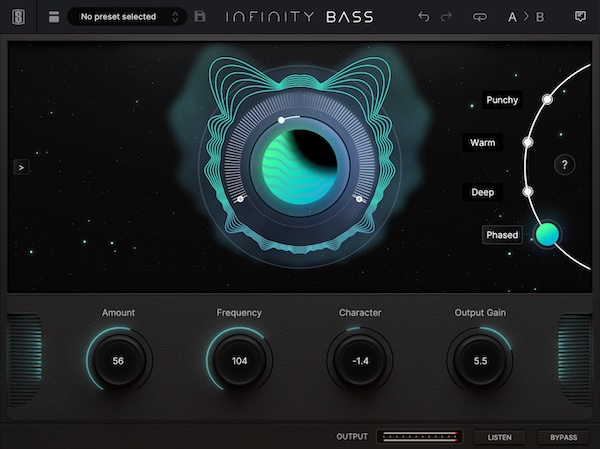Viewport: 600px width, 449px height.
Task: Click the output level meter
Action: (x=420, y=436)
